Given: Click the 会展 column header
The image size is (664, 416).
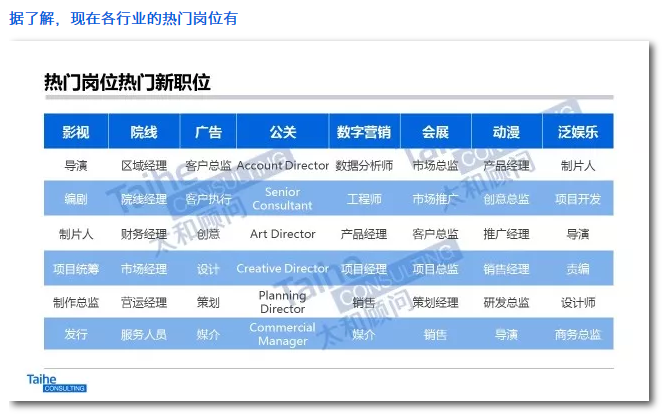Looking at the screenshot, I should tap(435, 132).
